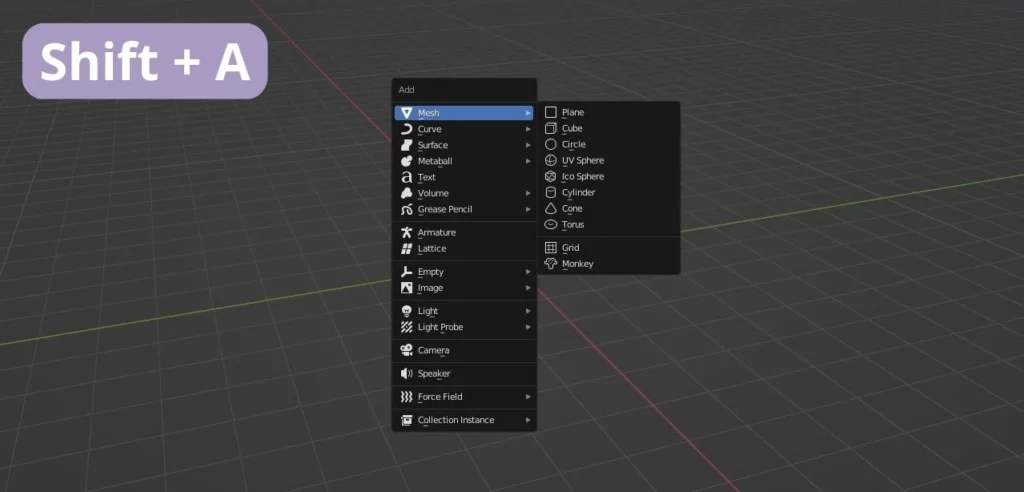This screenshot has width=1024, height=492.
Task: Click the Grease Pencil icon
Action: click(x=407, y=210)
